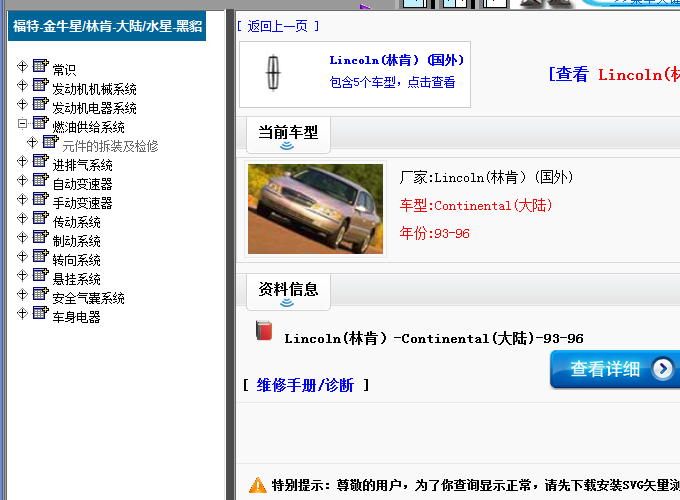Viewport: 680px width, 500px height.
Task: Click the document icon beside 转向系统
Action: [41, 255]
